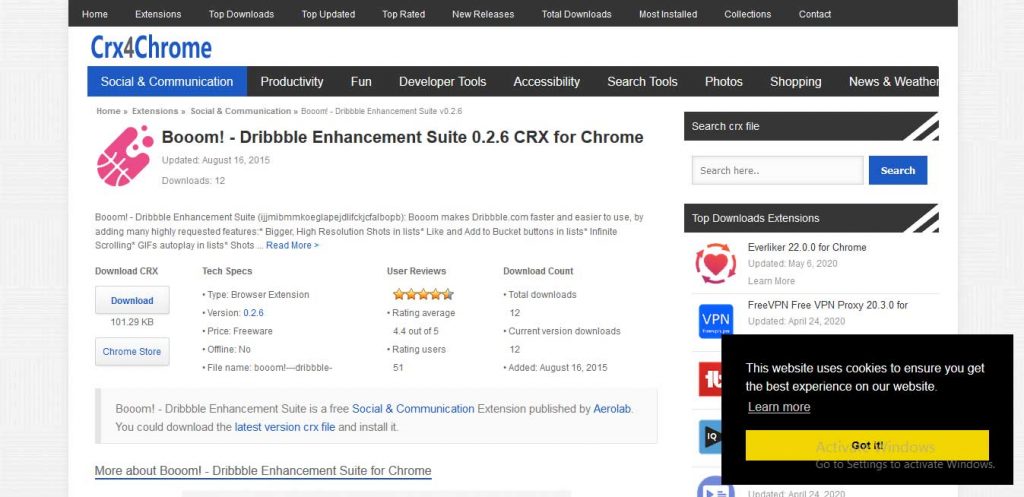Click the Chrome Store button
This screenshot has width=1024, height=497.
(x=132, y=352)
